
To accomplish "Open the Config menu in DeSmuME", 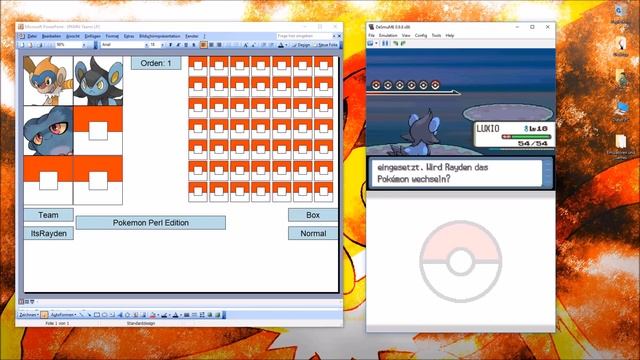I will [421, 36].
